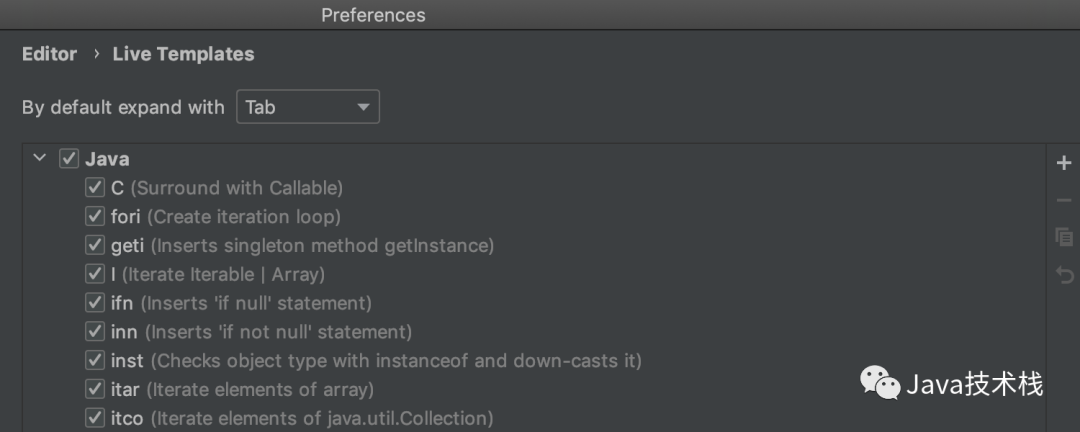Collapse the Java template group
Screen dimensions: 1080x432
[40, 158]
